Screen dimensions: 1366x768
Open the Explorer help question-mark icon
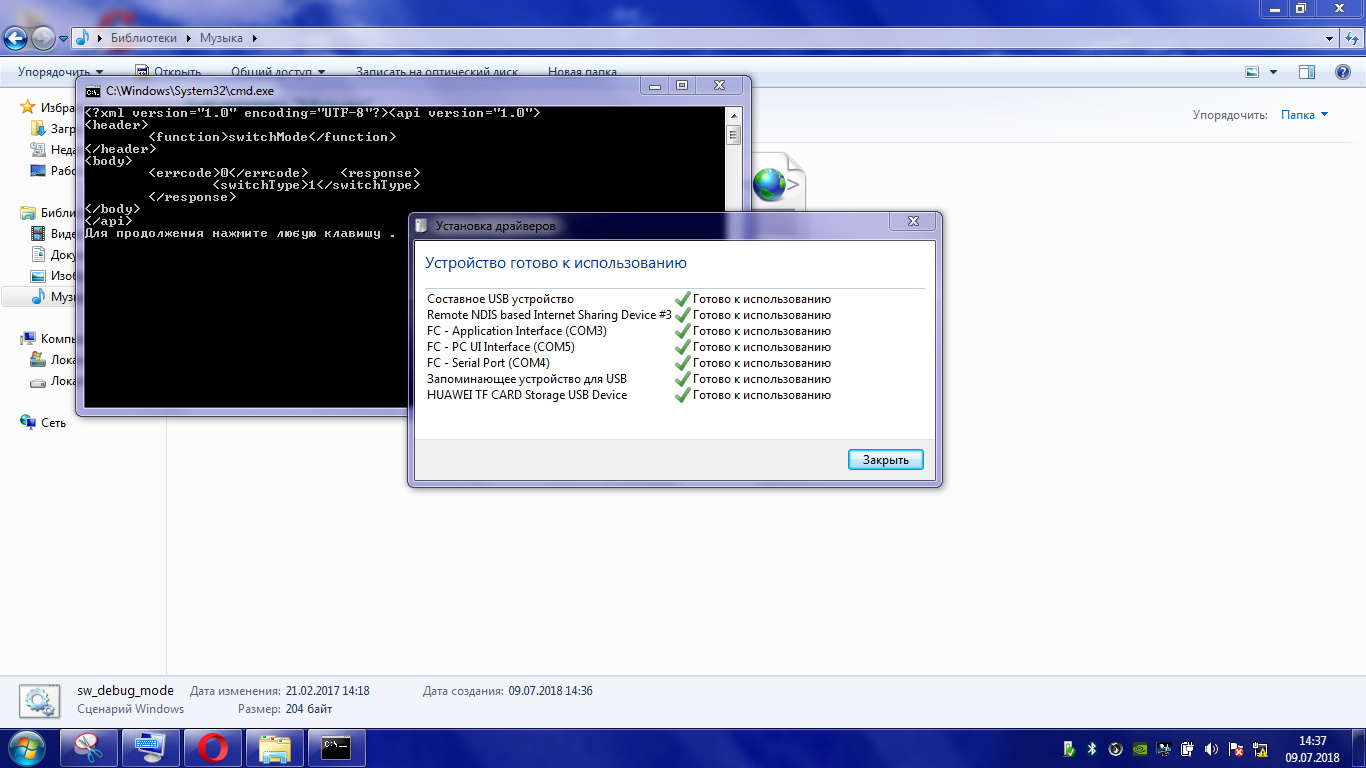coord(1343,72)
